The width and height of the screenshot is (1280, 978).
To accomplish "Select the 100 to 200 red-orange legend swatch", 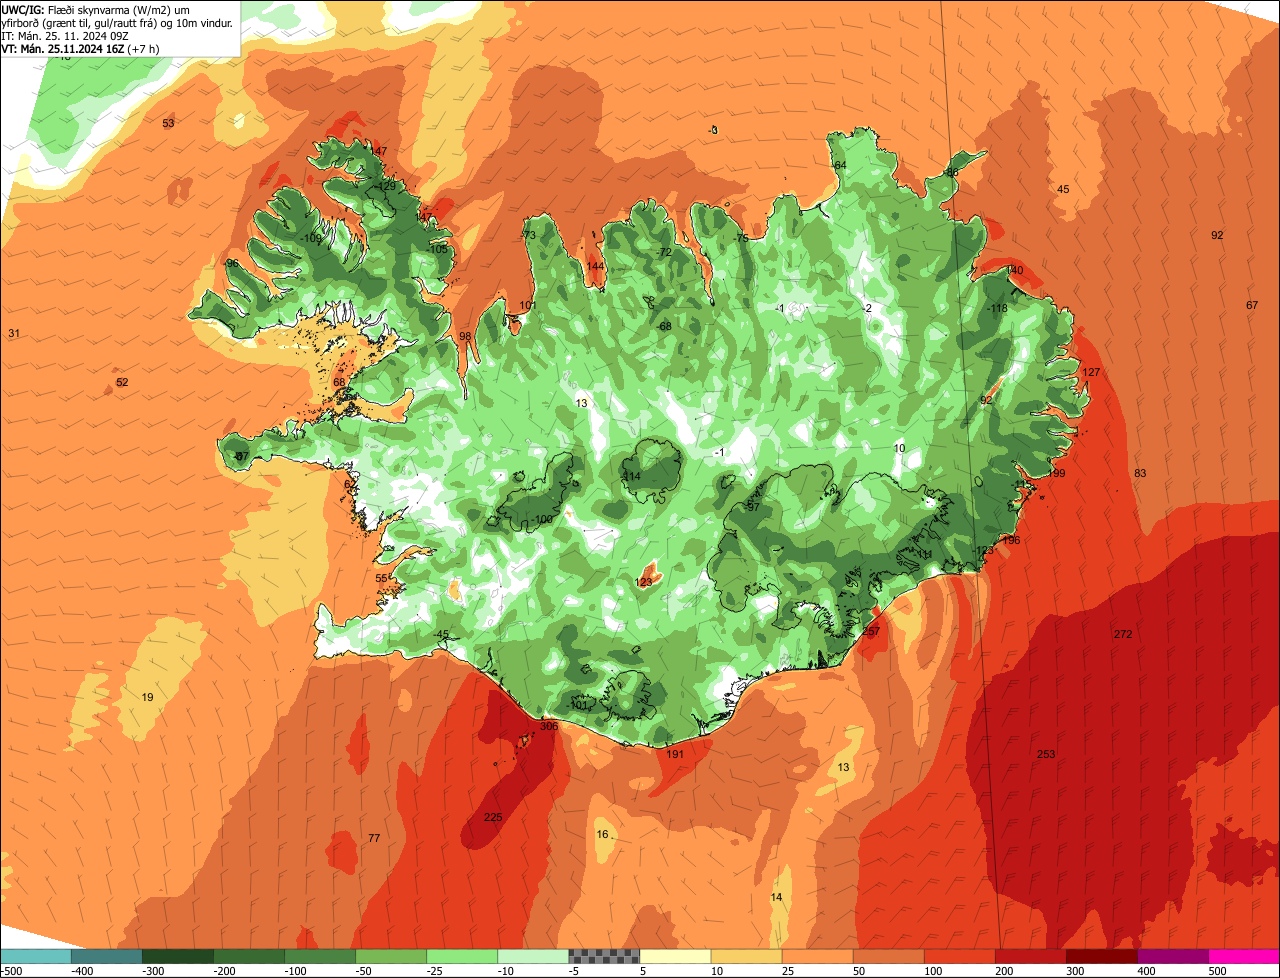I will click(x=959, y=956).
